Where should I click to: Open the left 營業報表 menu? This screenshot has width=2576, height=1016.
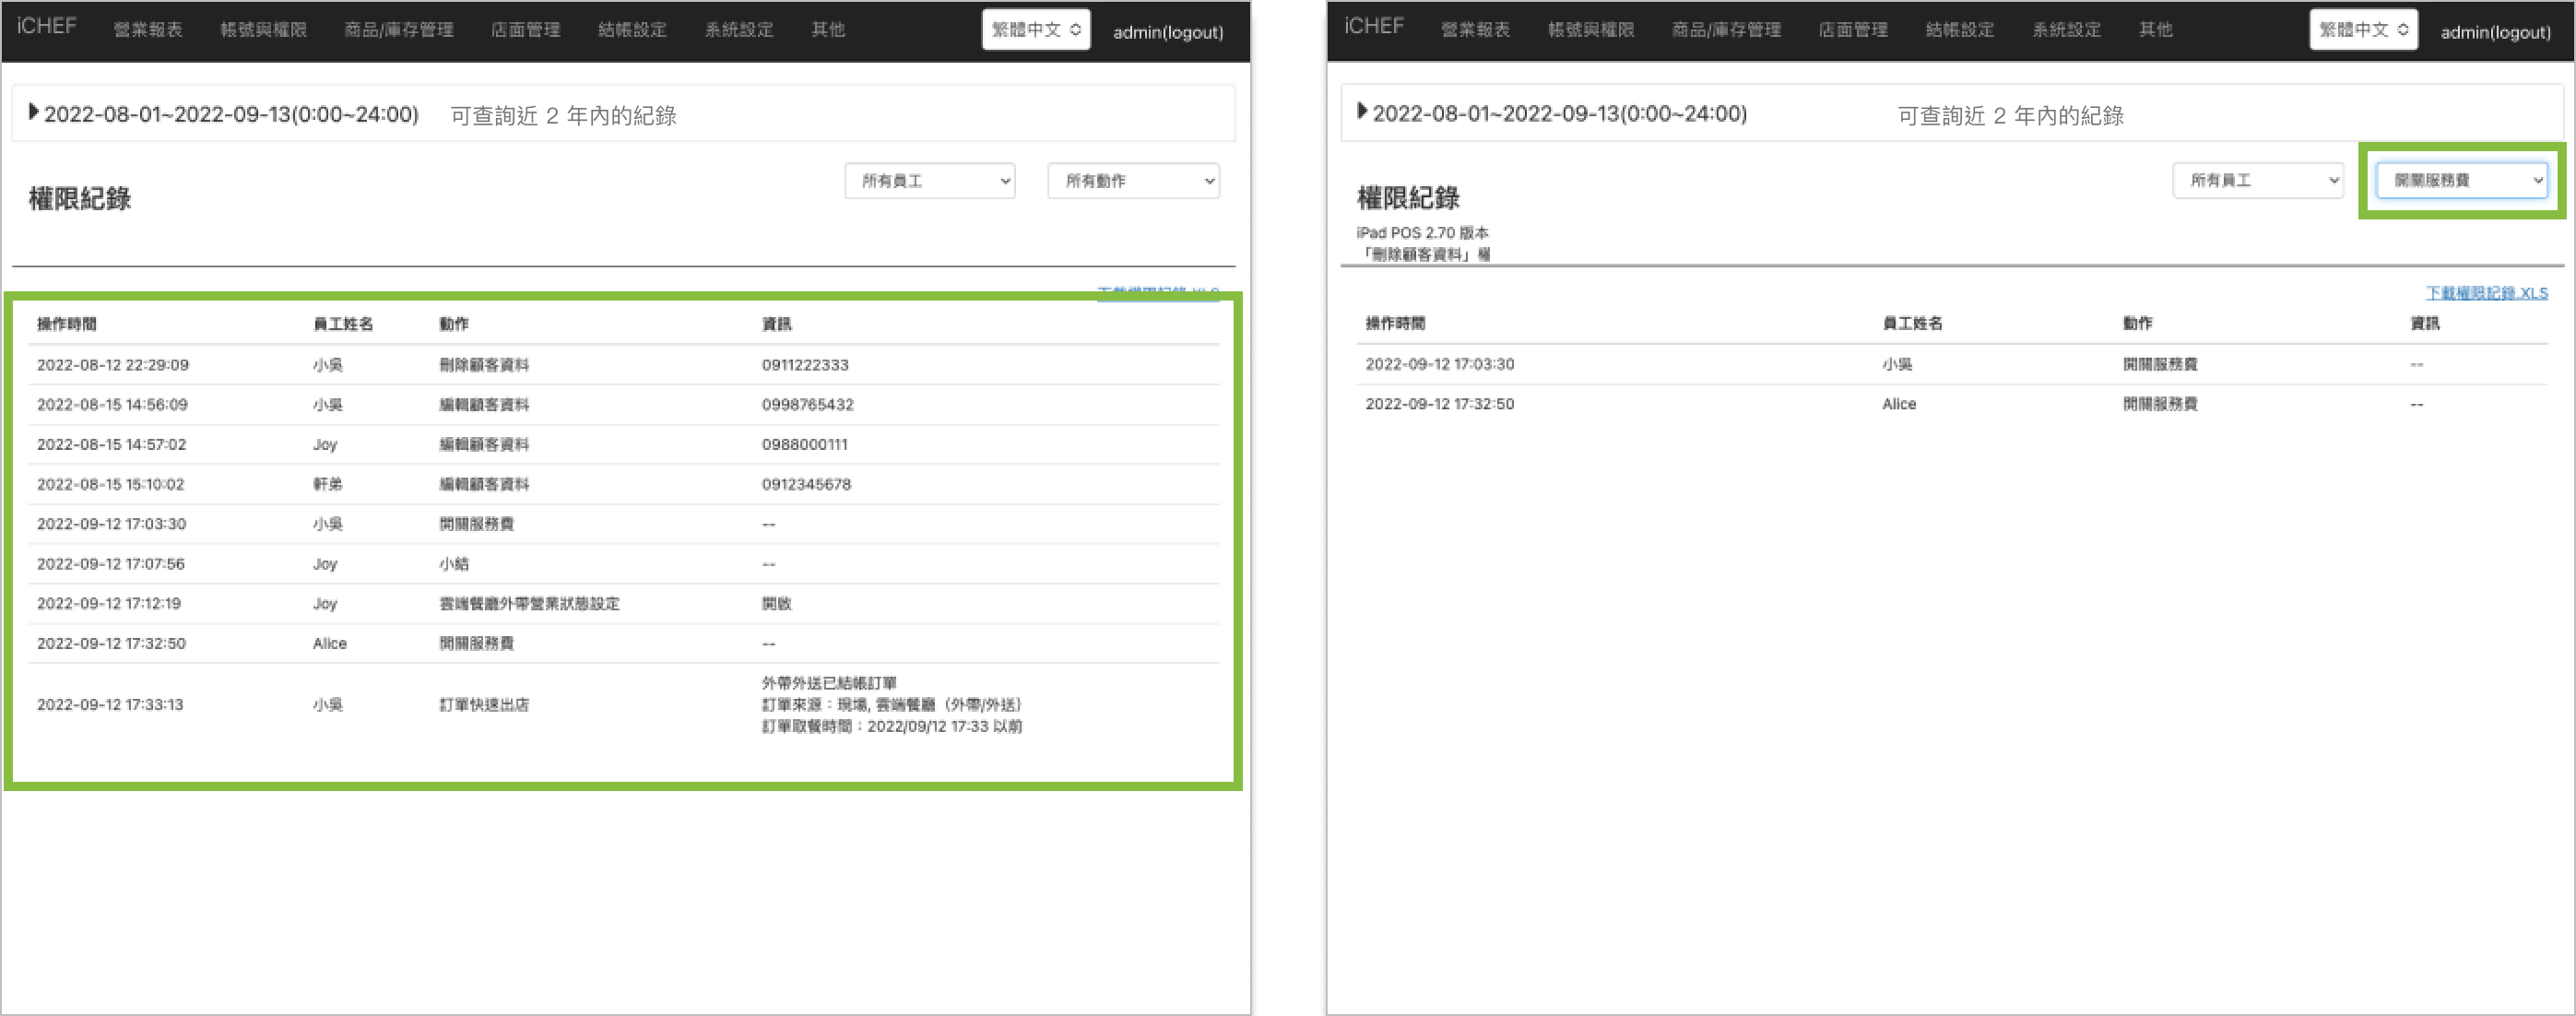tap(148, 30)
